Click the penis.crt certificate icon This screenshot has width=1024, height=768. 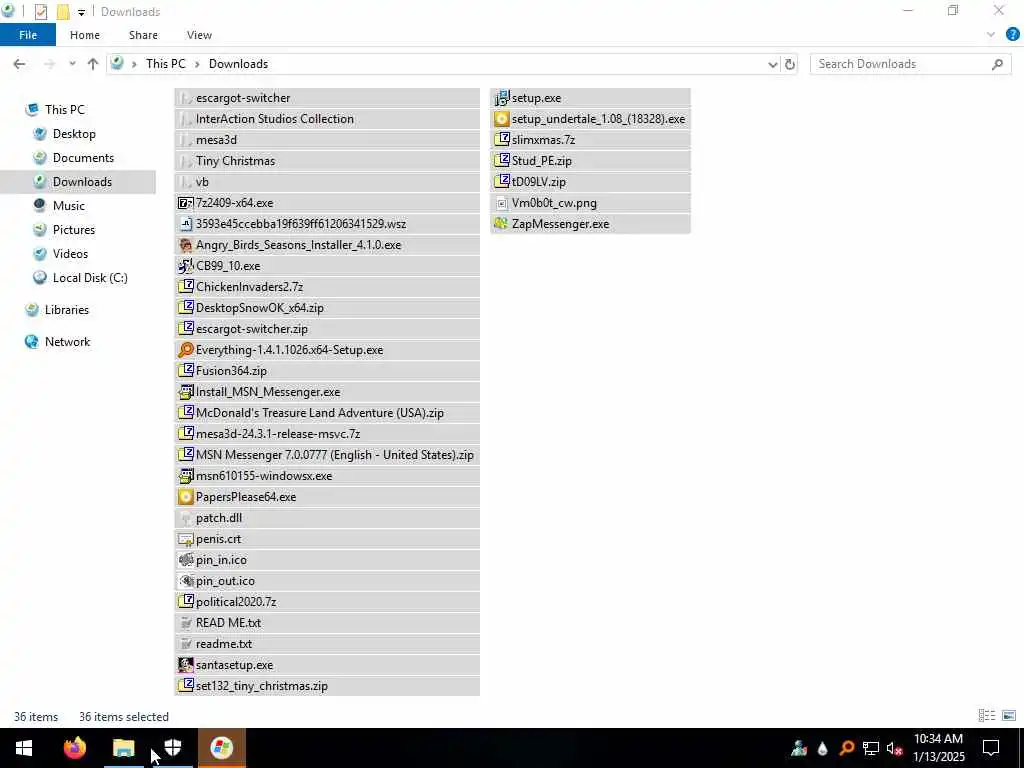tap(185, 539)
